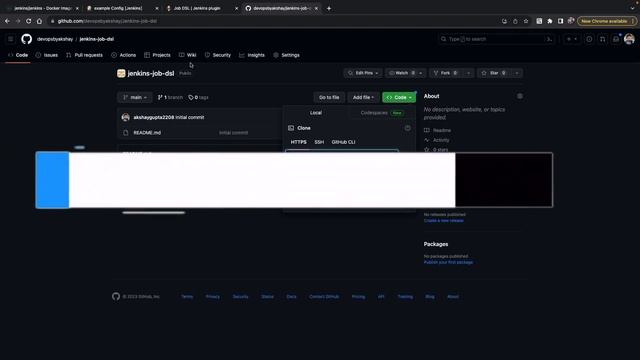Click the browser home icon
The width and height of the screenshot is (640, 360).
39,21
